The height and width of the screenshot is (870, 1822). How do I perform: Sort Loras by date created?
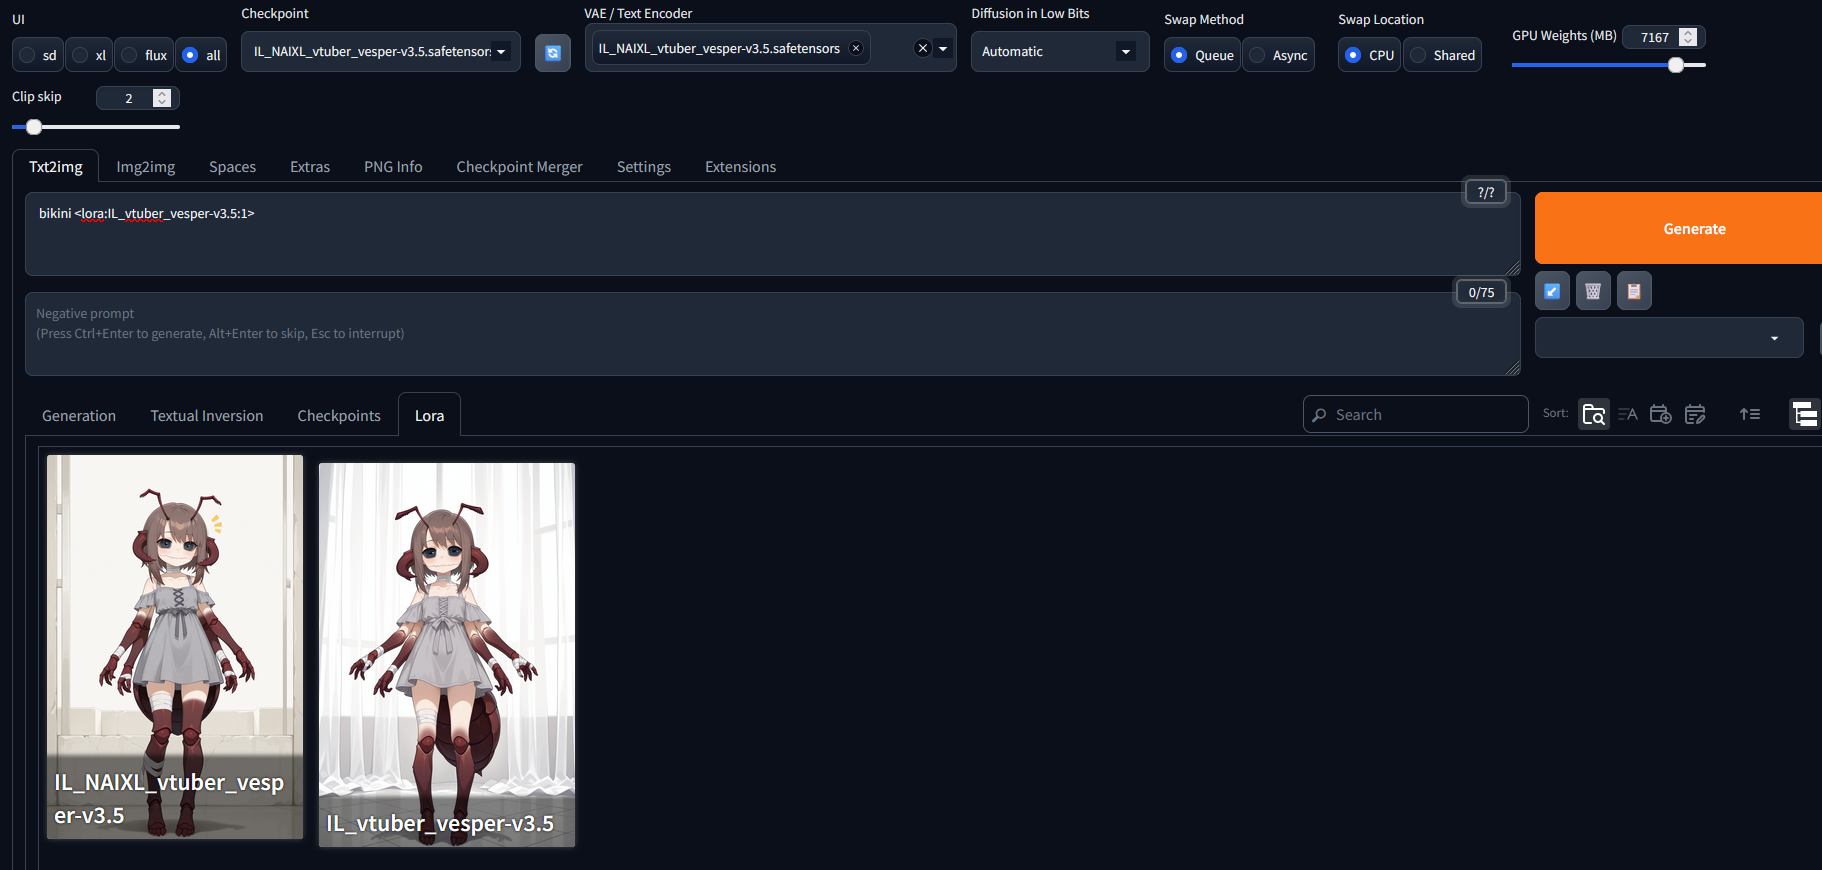pos(1661,414)
